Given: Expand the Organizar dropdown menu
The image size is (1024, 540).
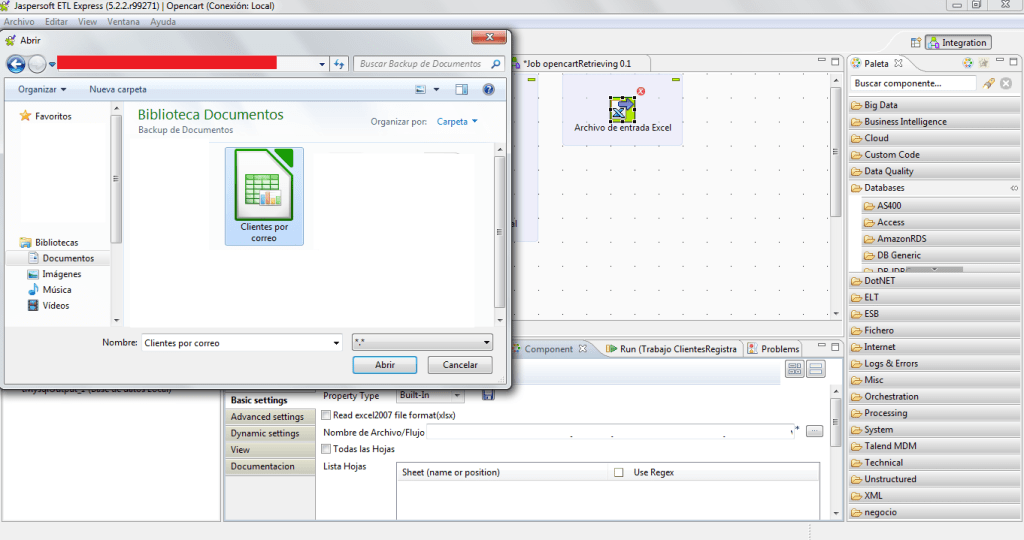Looking at the screenshot, I should tap(41, 89).
